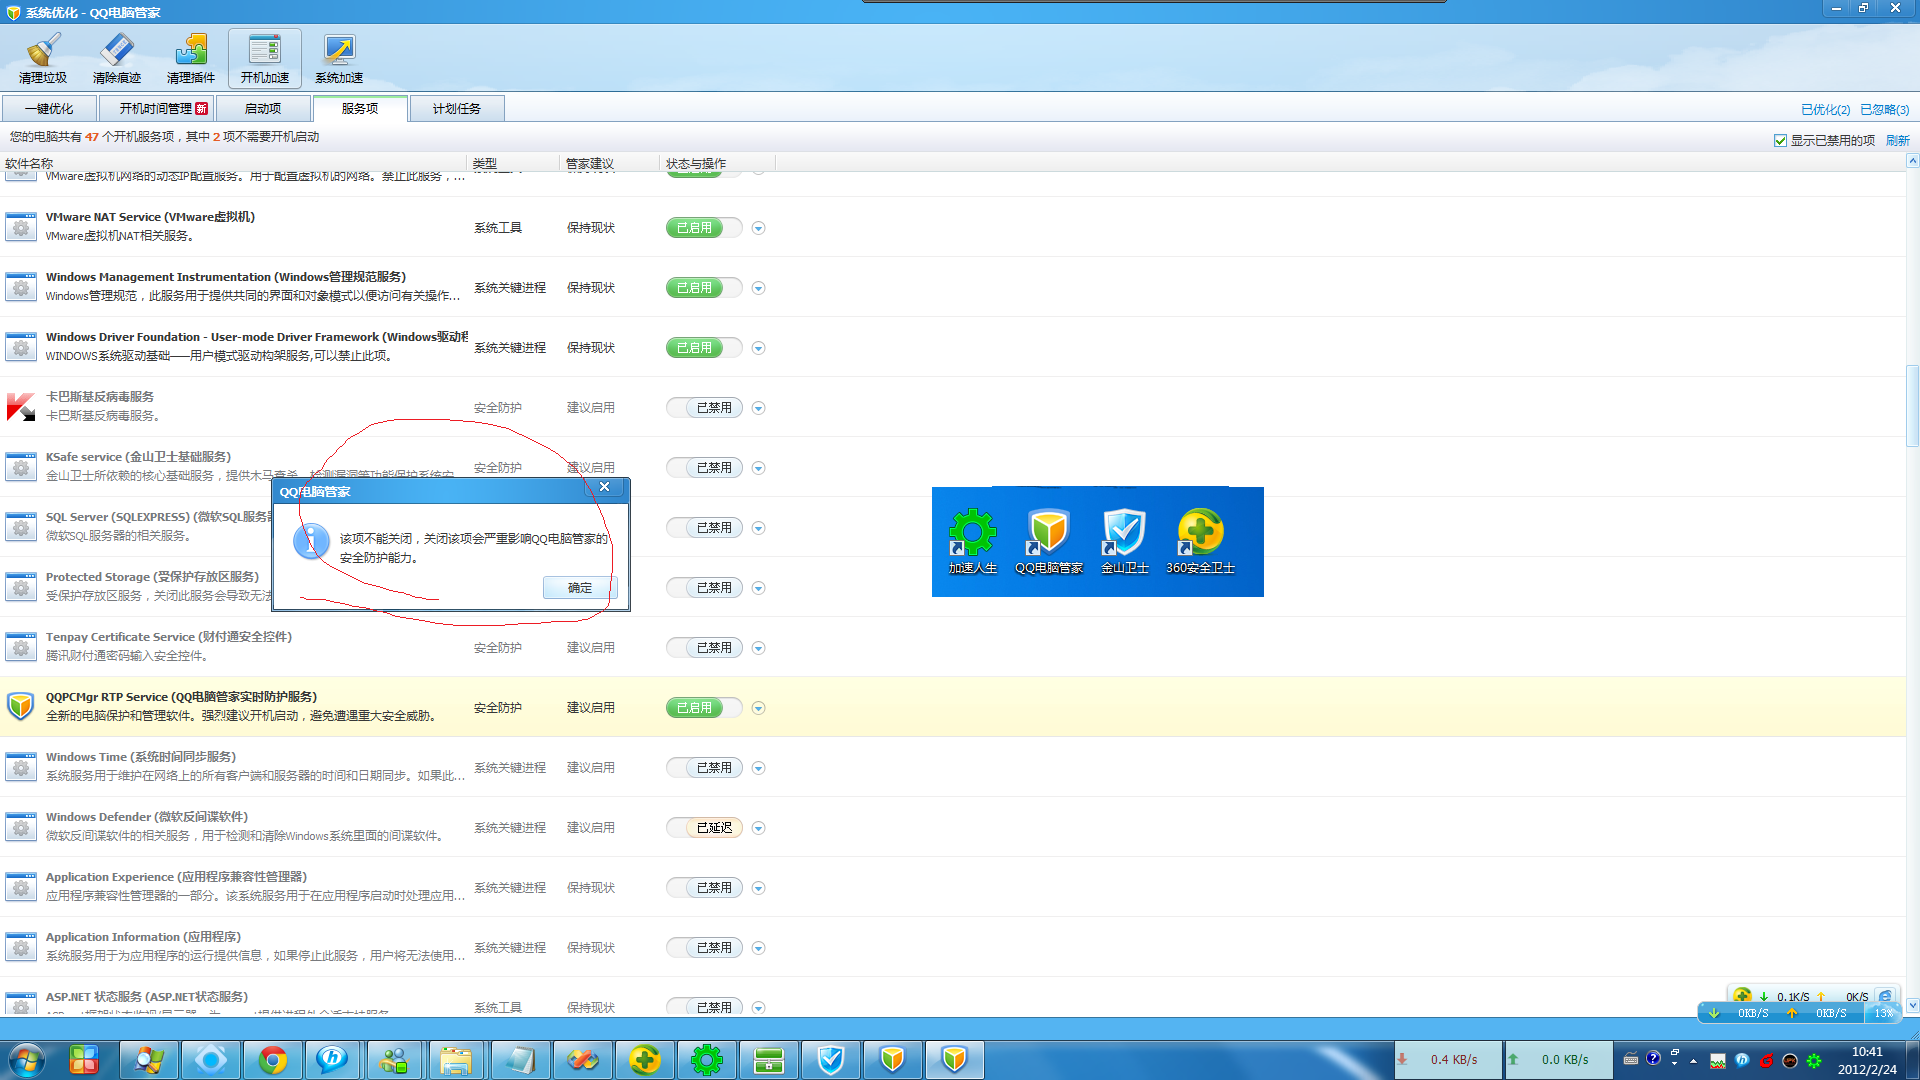1920x1080 pixels.
Task: Open Chrome from the taskbar
Action: (x=272, y=1060)
